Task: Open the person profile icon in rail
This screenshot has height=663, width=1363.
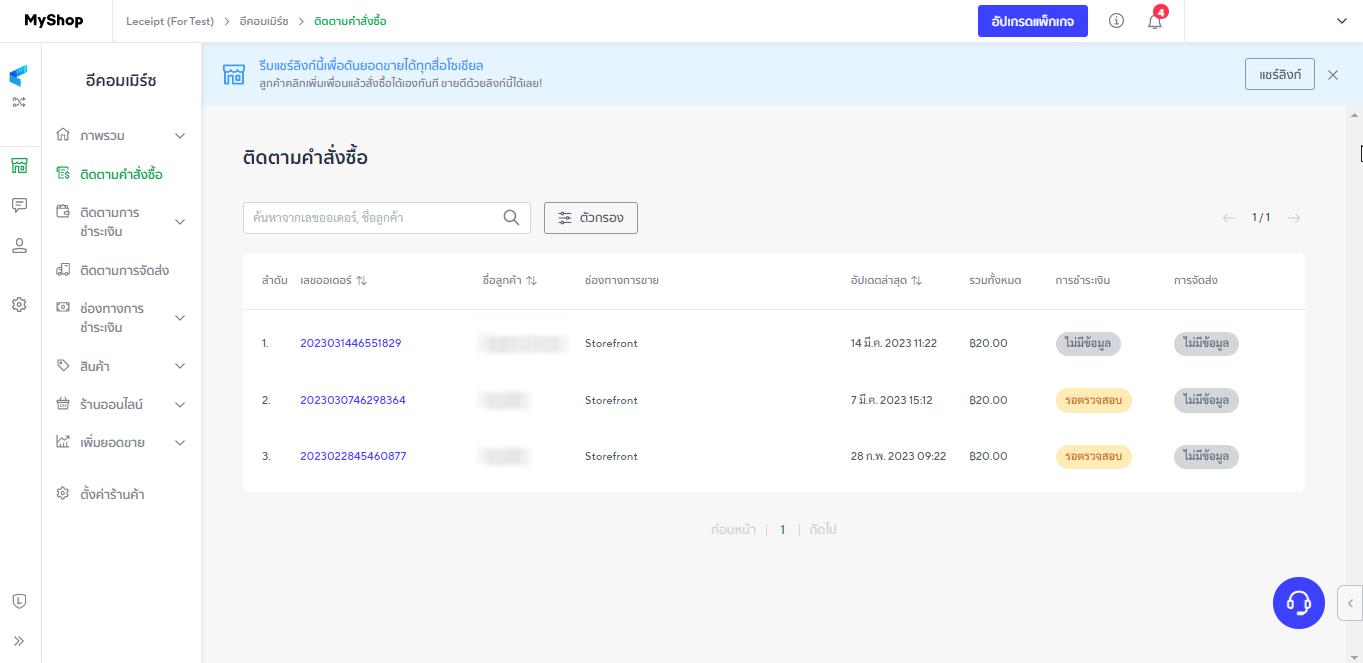Action: point(19,246)
